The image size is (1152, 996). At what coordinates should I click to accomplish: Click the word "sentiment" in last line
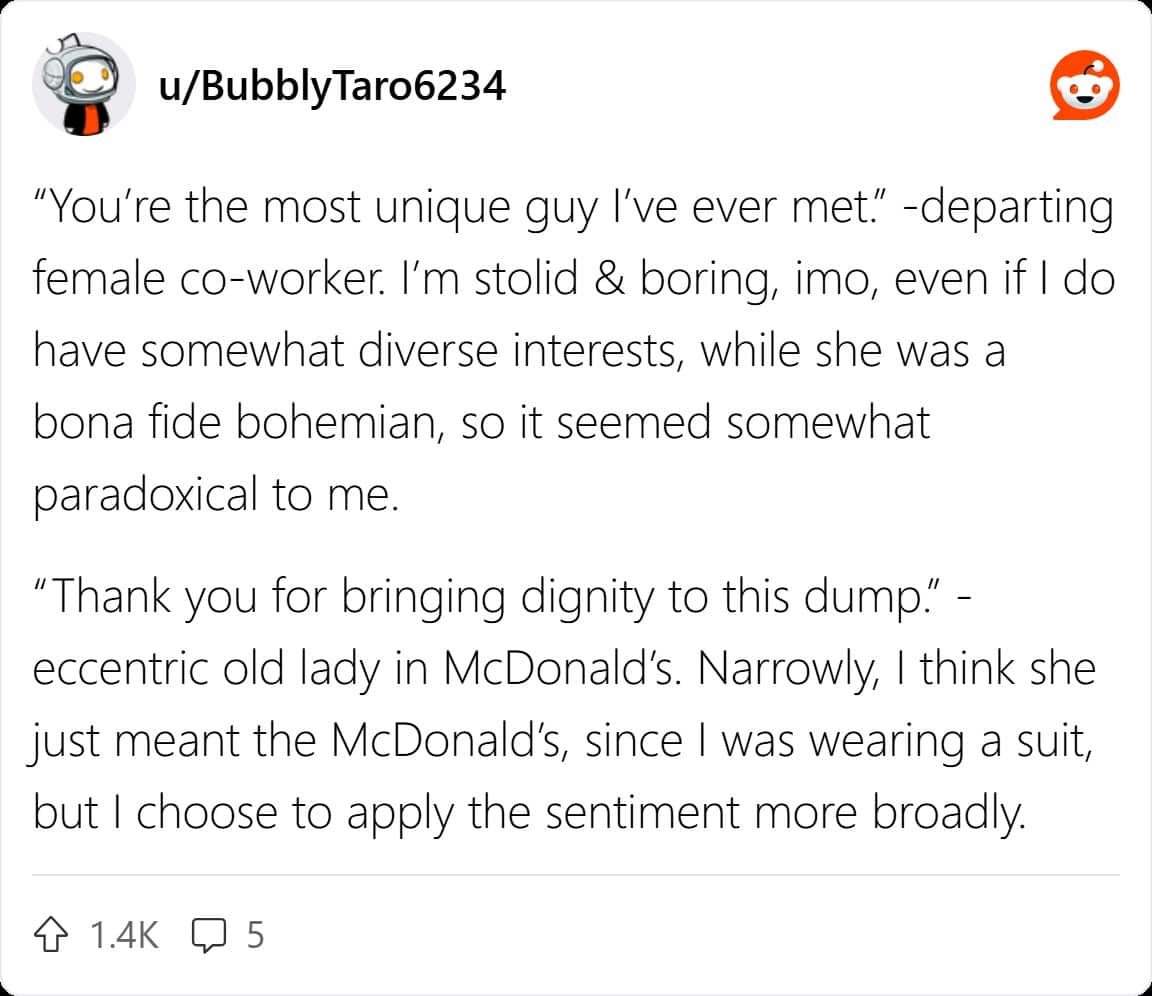(x=642, y=814)
